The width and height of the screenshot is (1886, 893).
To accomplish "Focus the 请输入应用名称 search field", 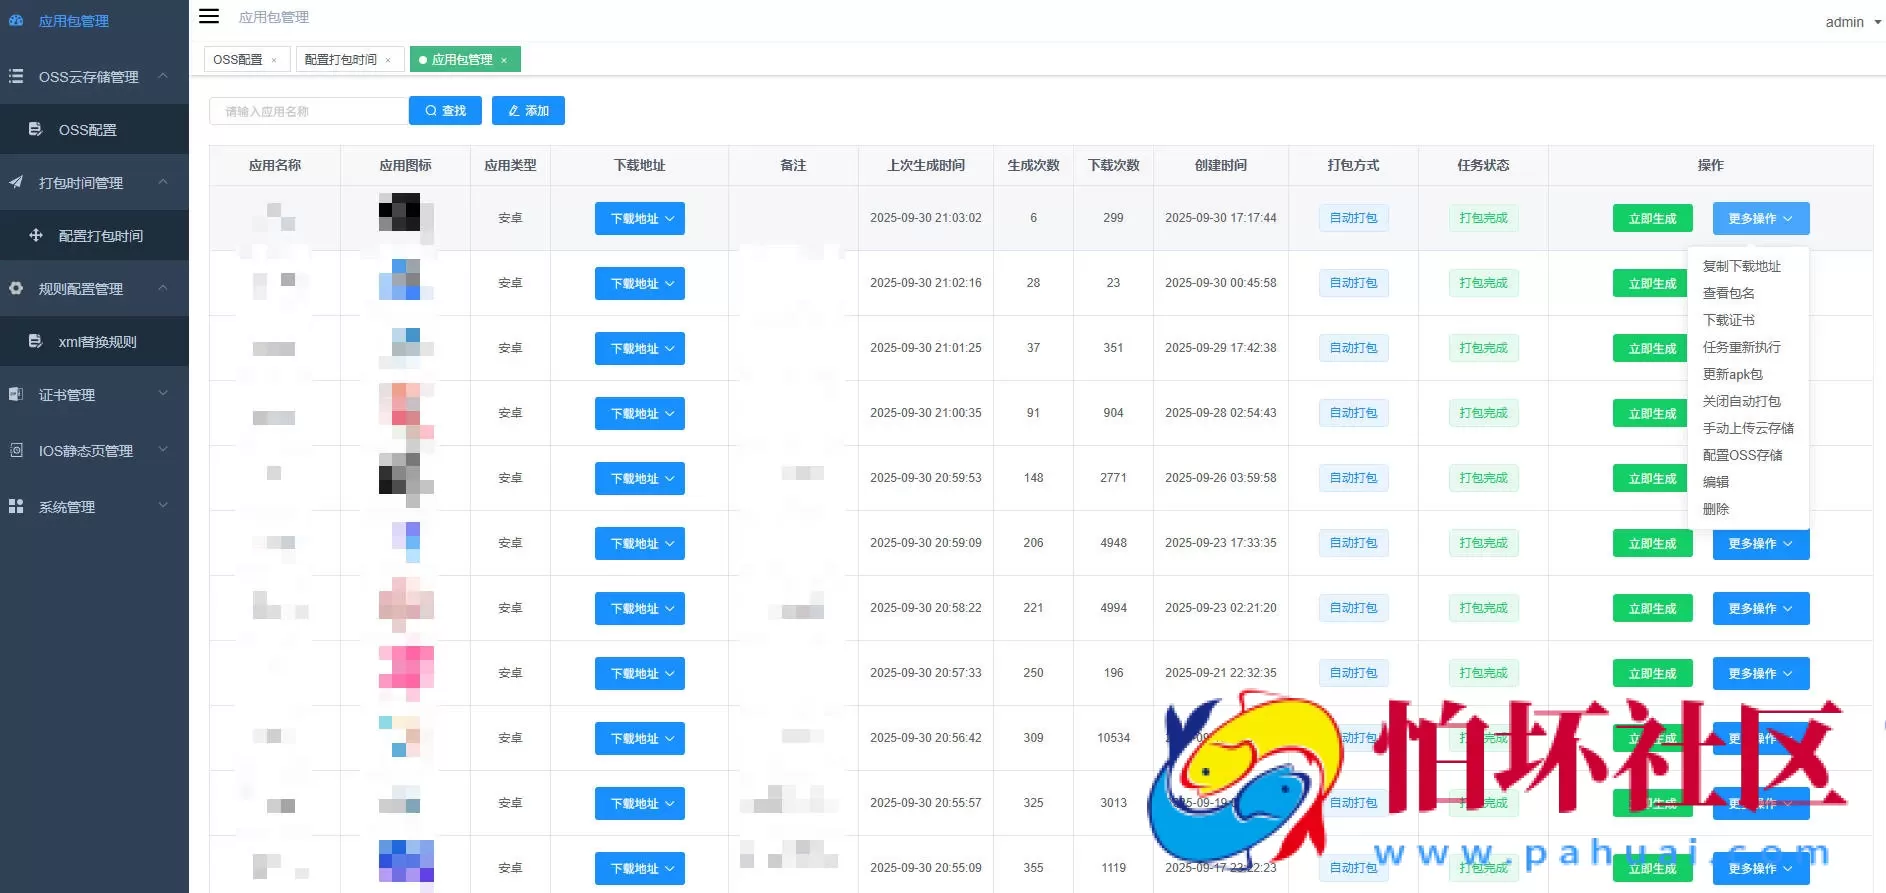I will pos(308,111).
